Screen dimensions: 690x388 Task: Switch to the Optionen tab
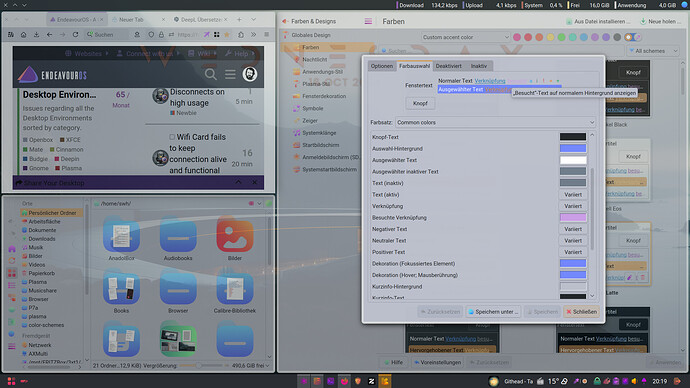tap(382, 66)
